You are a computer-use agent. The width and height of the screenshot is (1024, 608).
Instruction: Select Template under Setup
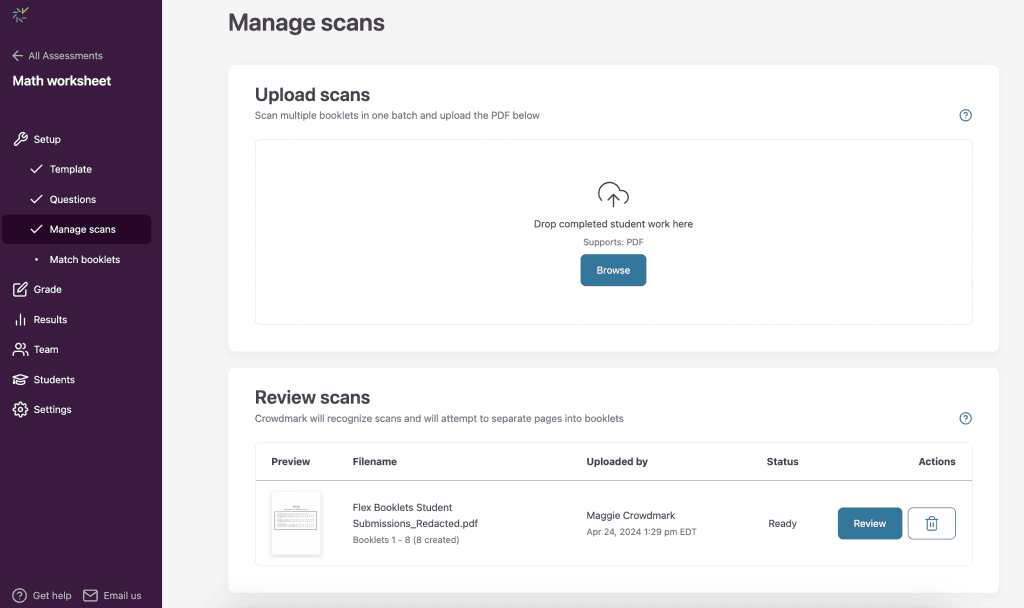(x=70, y=169)
